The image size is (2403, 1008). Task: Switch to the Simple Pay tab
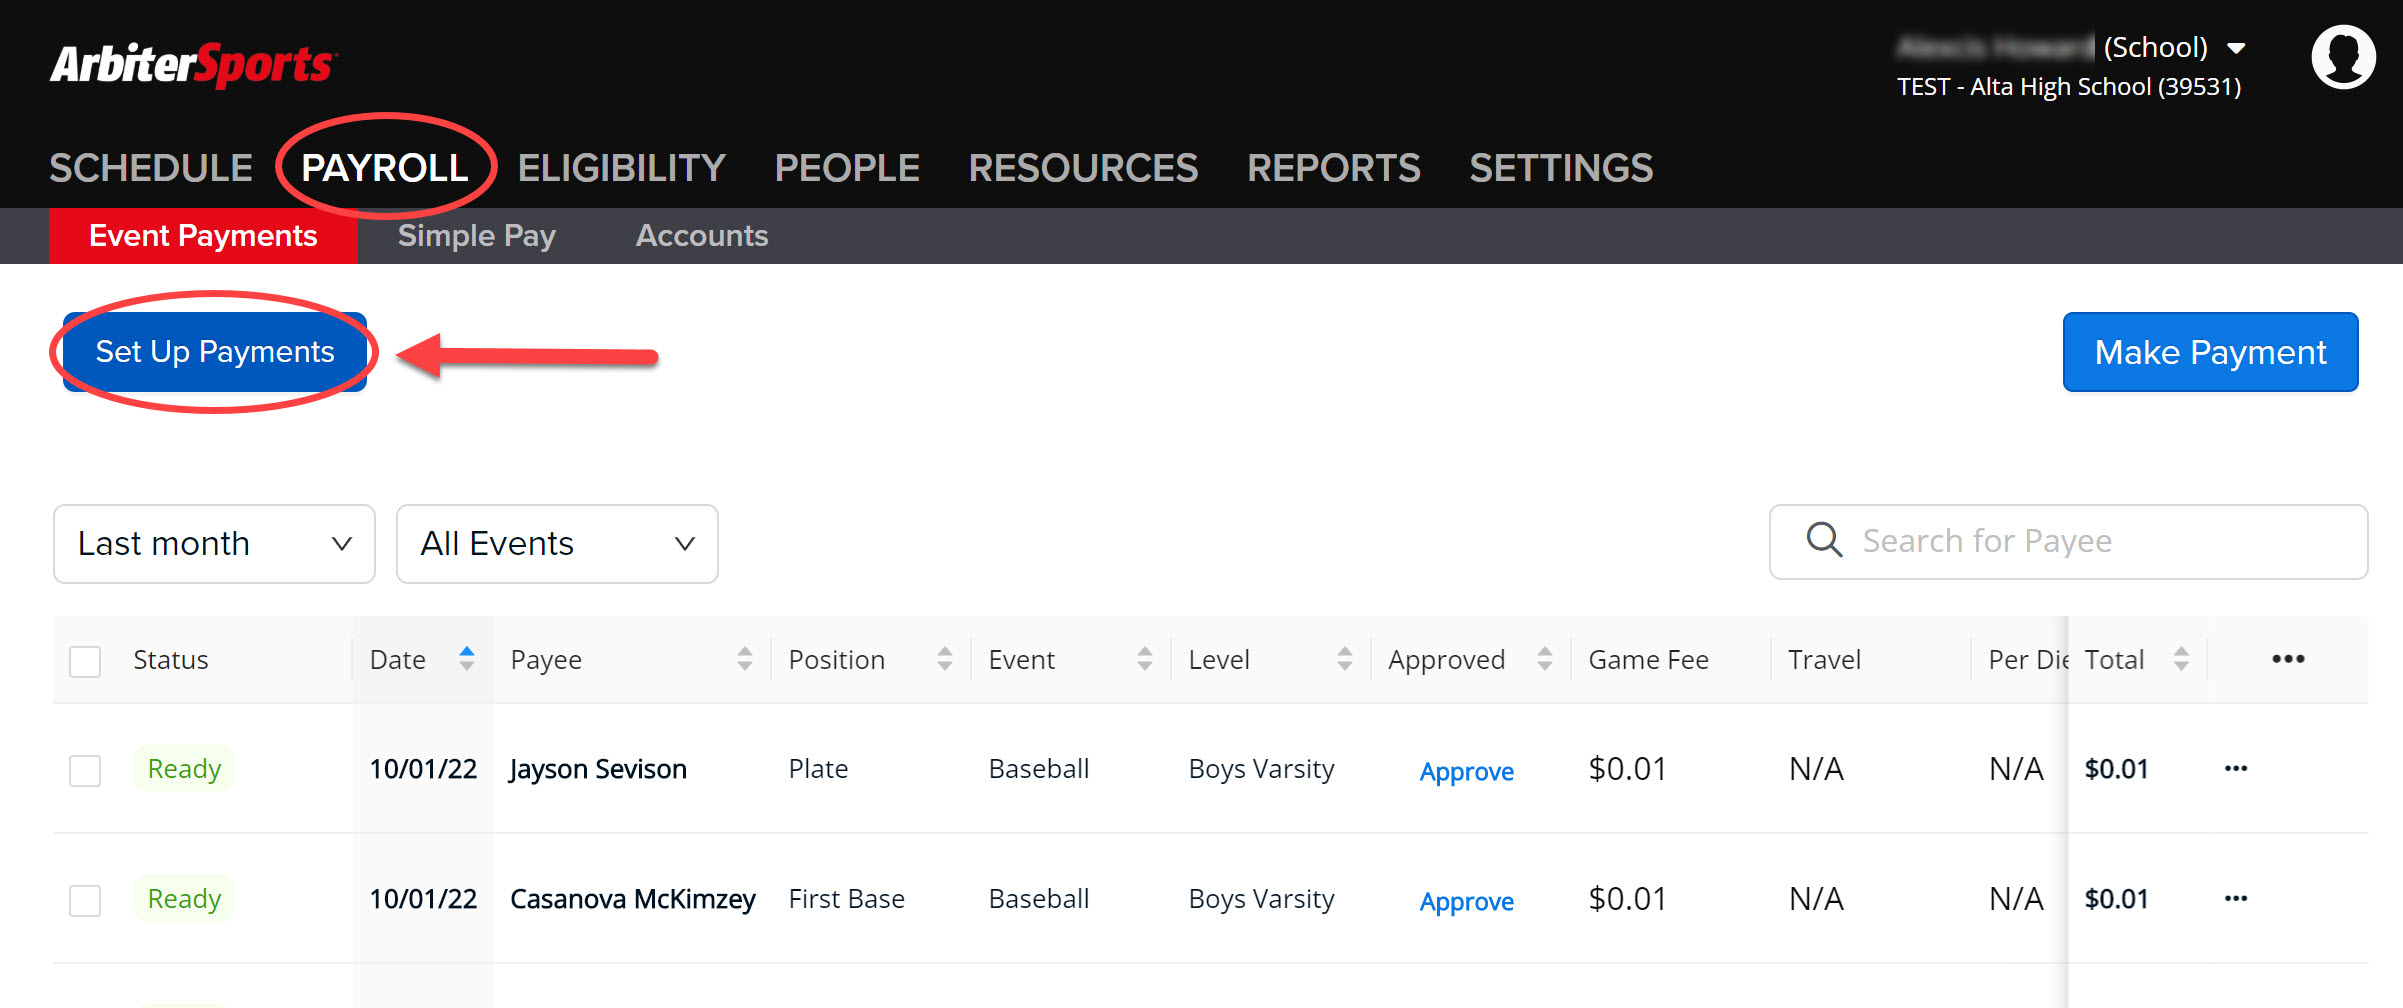coord(476,236)
